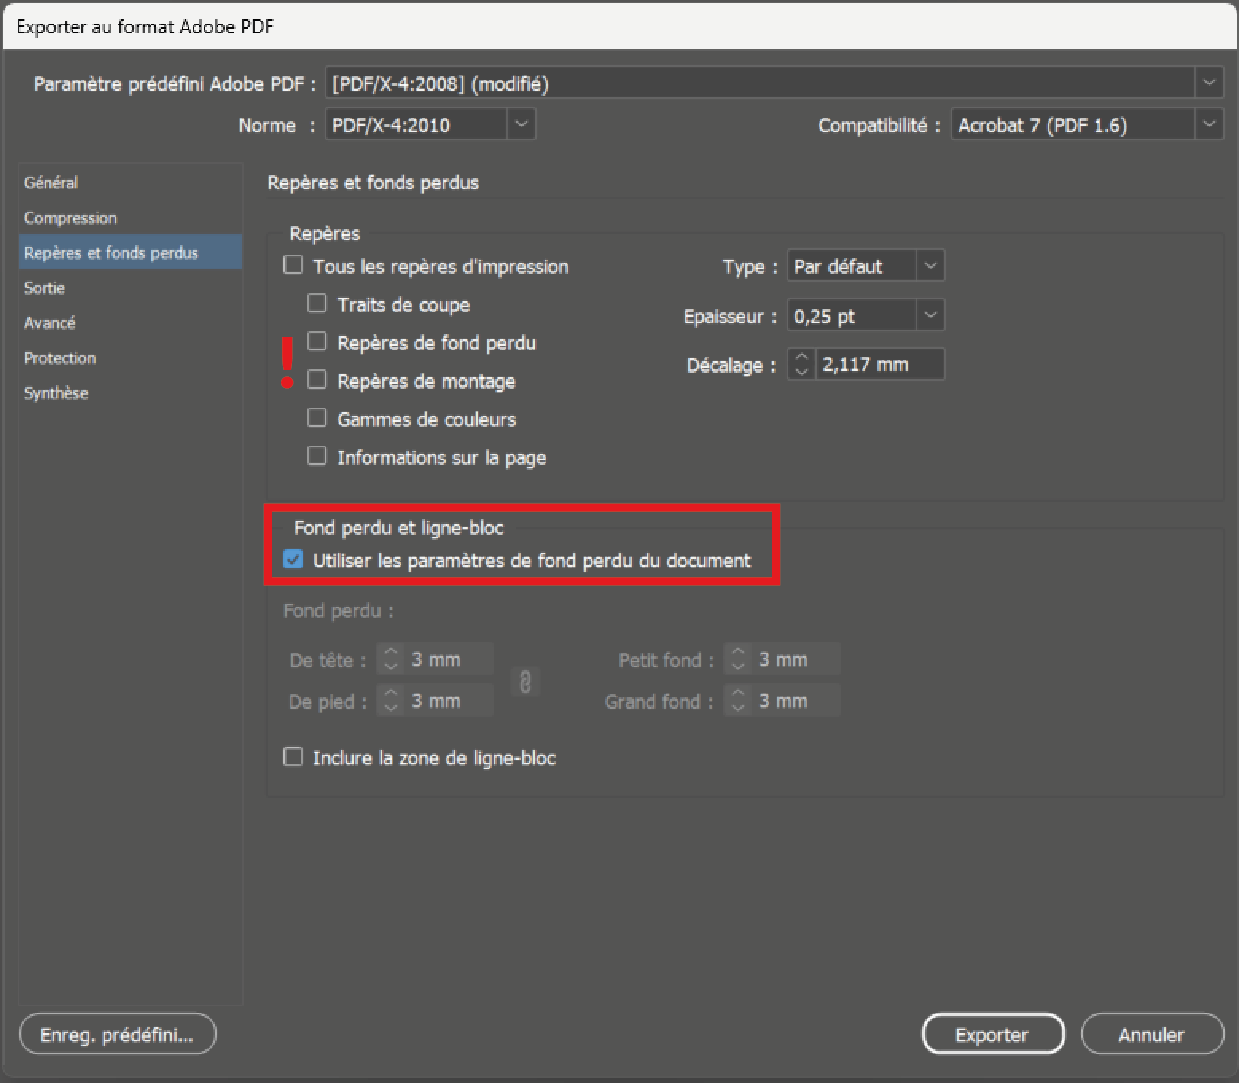Enable Repères de montage checkbox
Image resolution: width=1239 pixels, height=1083 pixels.
(317, 380)
